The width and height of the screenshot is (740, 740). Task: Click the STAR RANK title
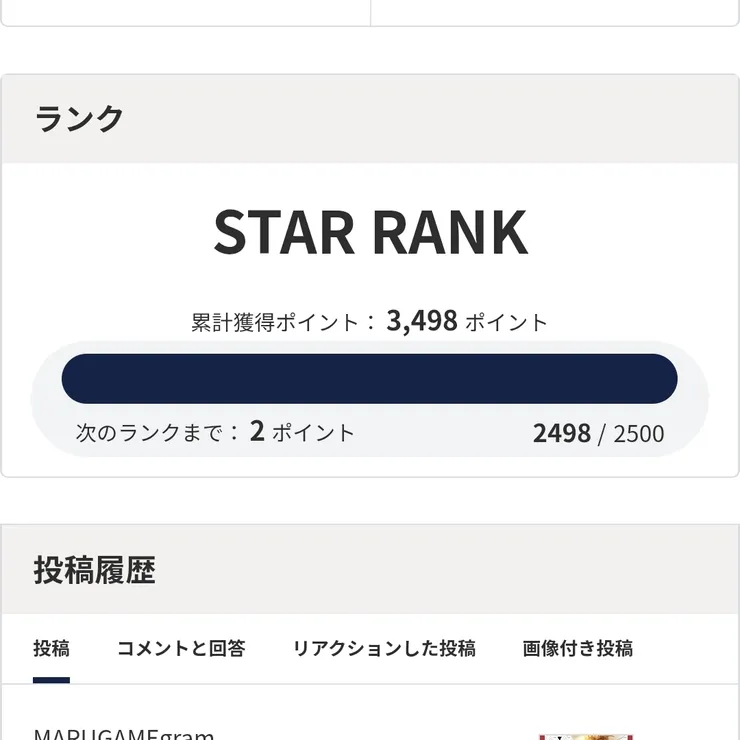370,232
